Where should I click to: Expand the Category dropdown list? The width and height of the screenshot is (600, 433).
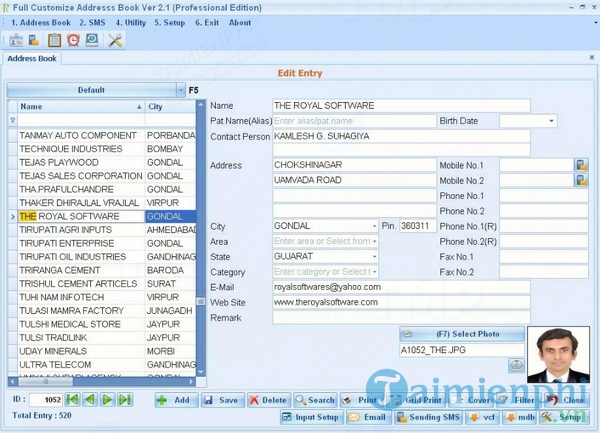(x=374, y=272)
